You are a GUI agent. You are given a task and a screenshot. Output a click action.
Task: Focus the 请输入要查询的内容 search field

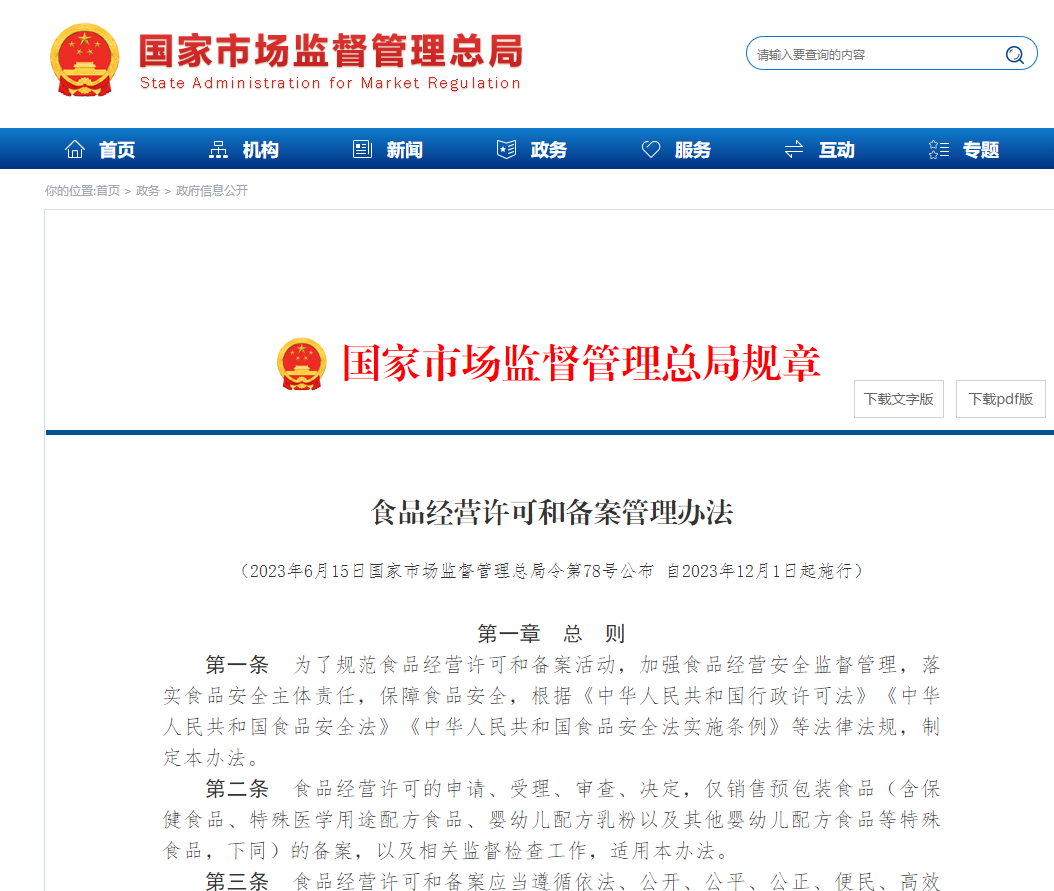click(870, 54)
